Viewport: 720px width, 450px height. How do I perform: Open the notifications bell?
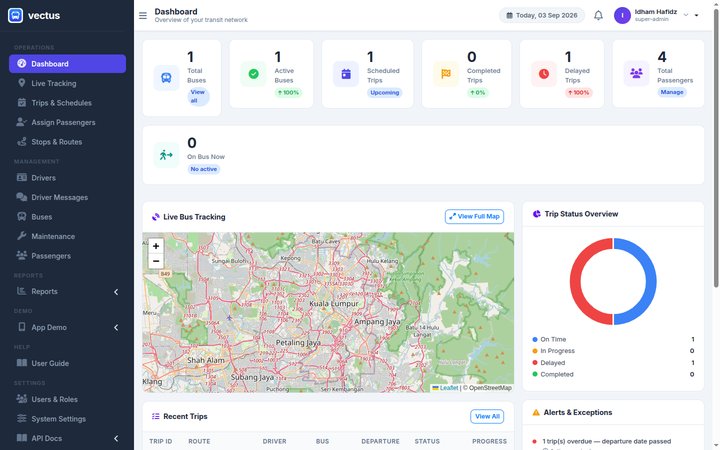tap(598, 16)
